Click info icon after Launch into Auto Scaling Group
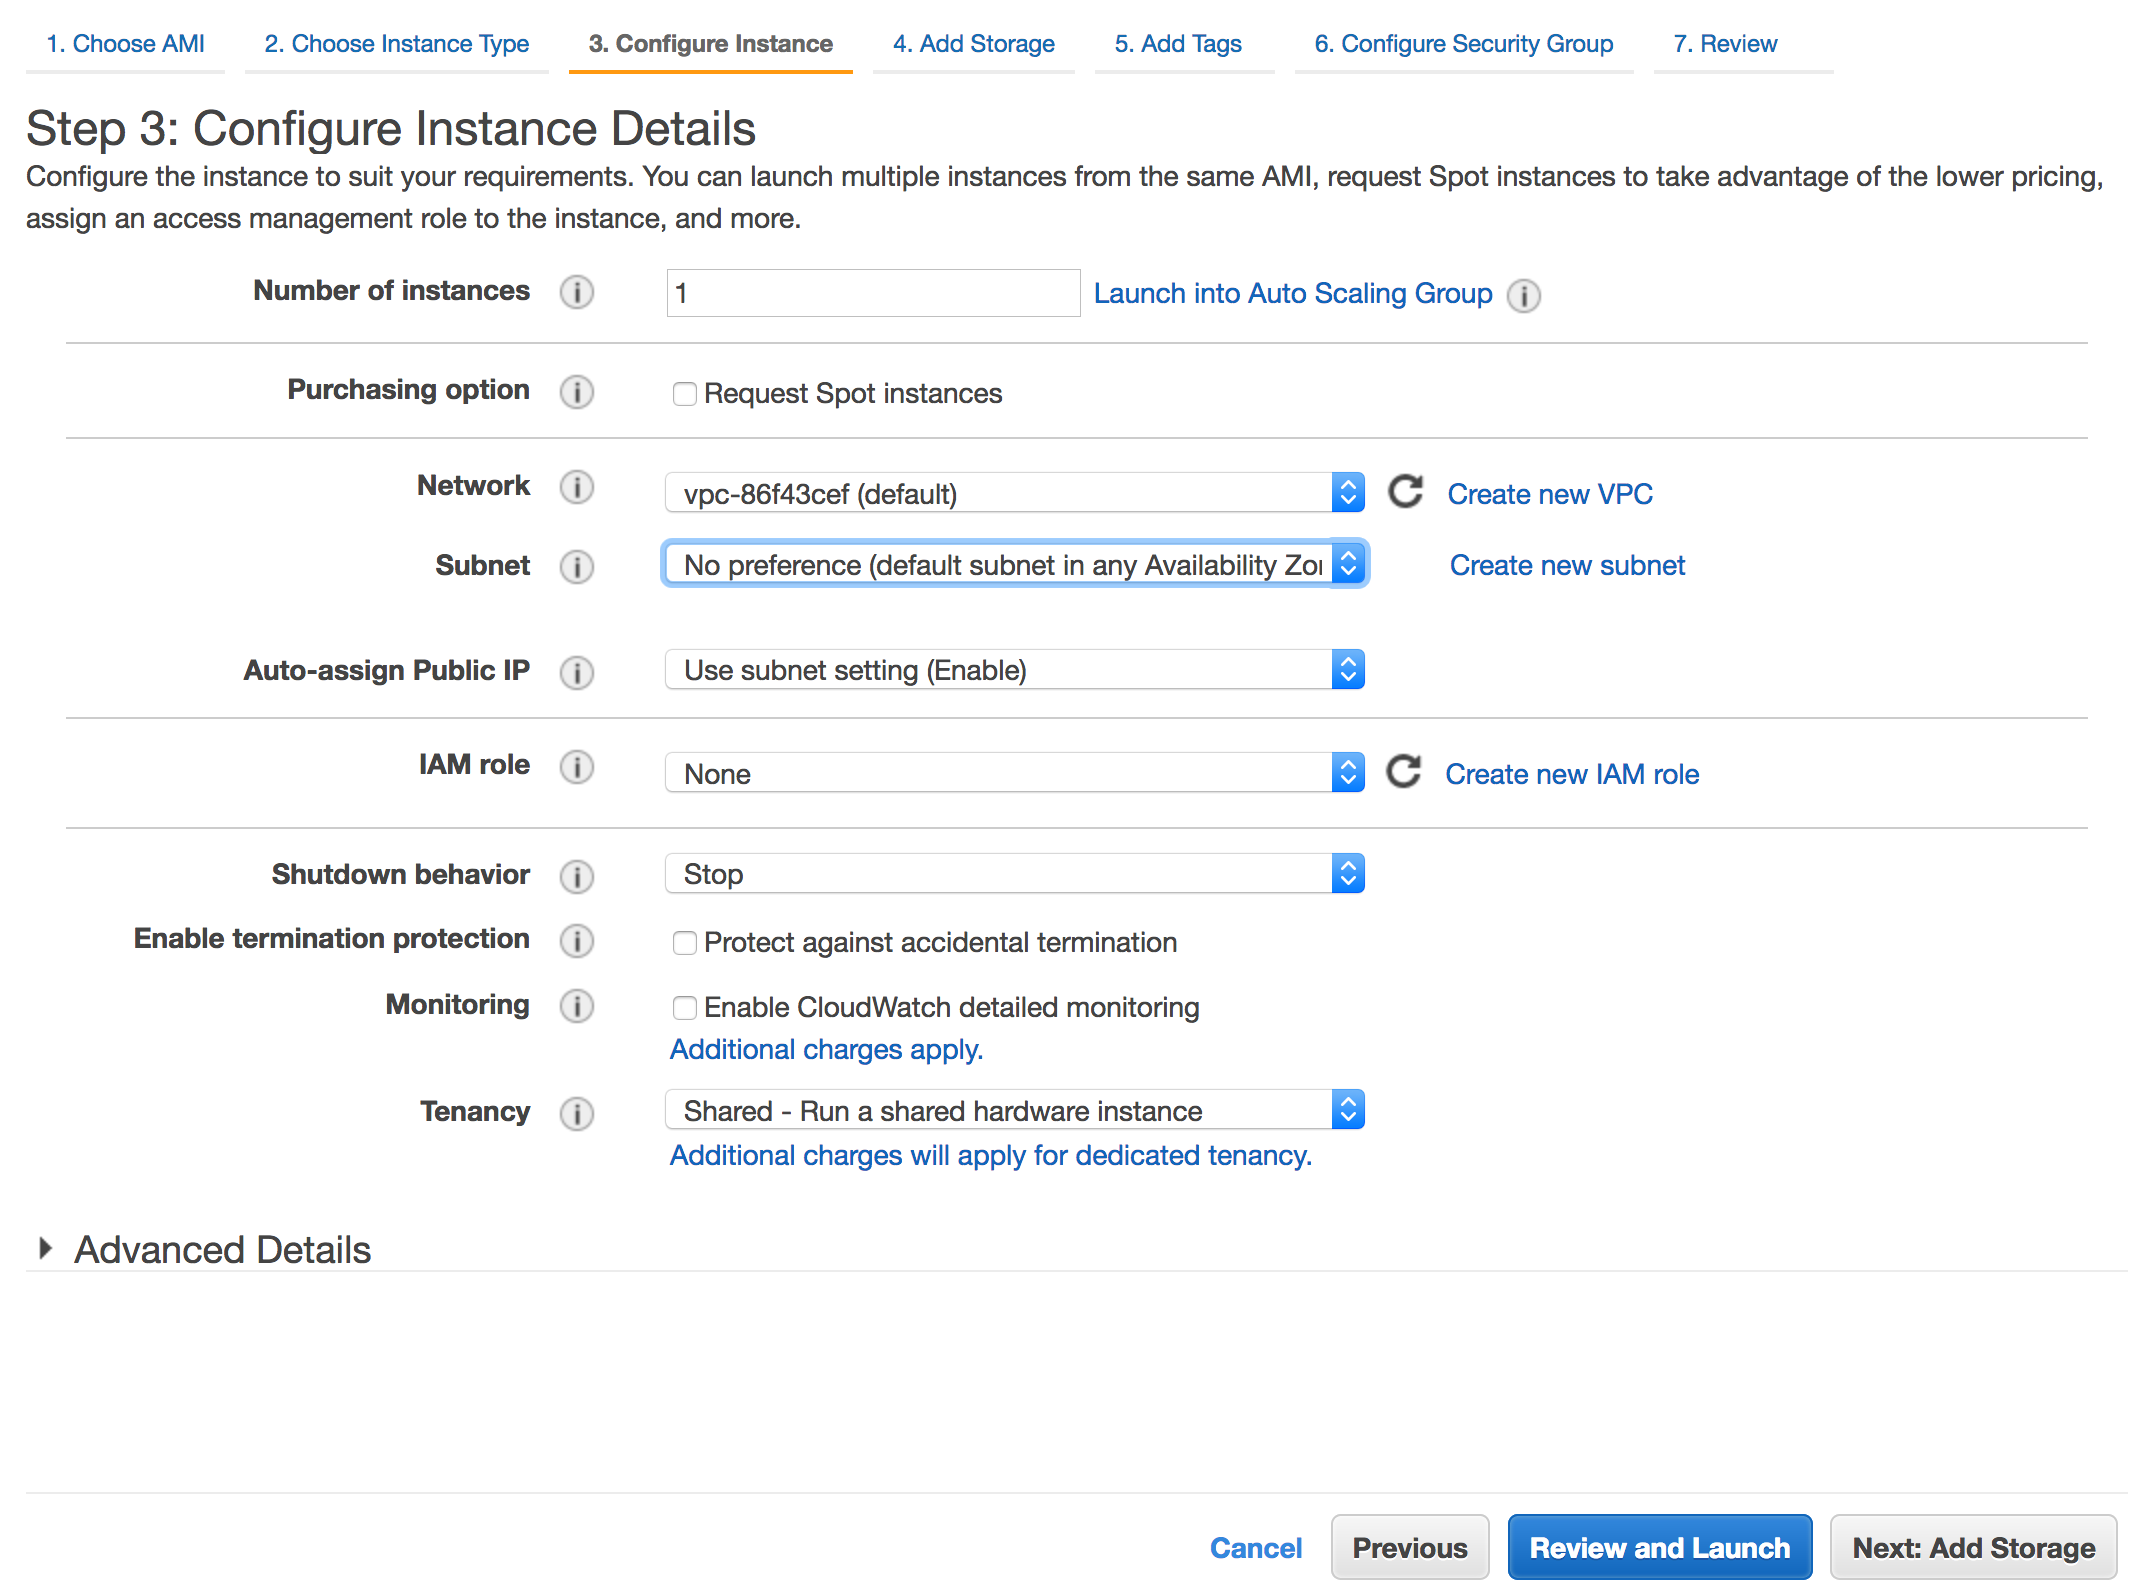The width and height of the screenshot is (2130, 1586). click(x=1523, y=295)
